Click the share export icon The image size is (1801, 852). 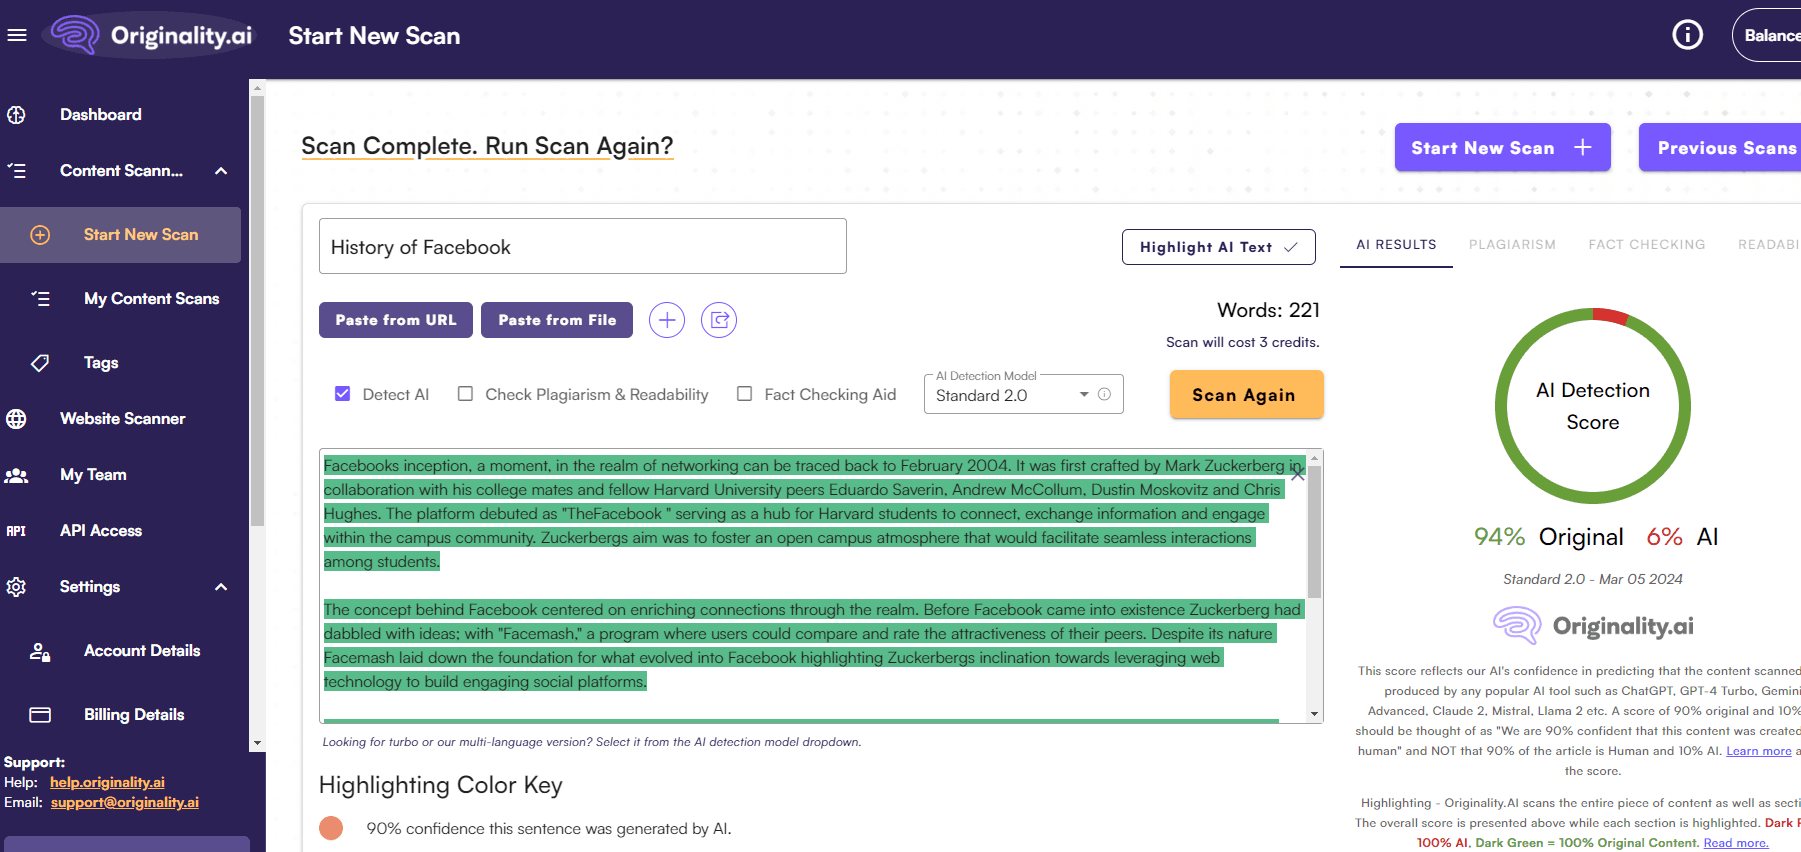pos(719,320)
